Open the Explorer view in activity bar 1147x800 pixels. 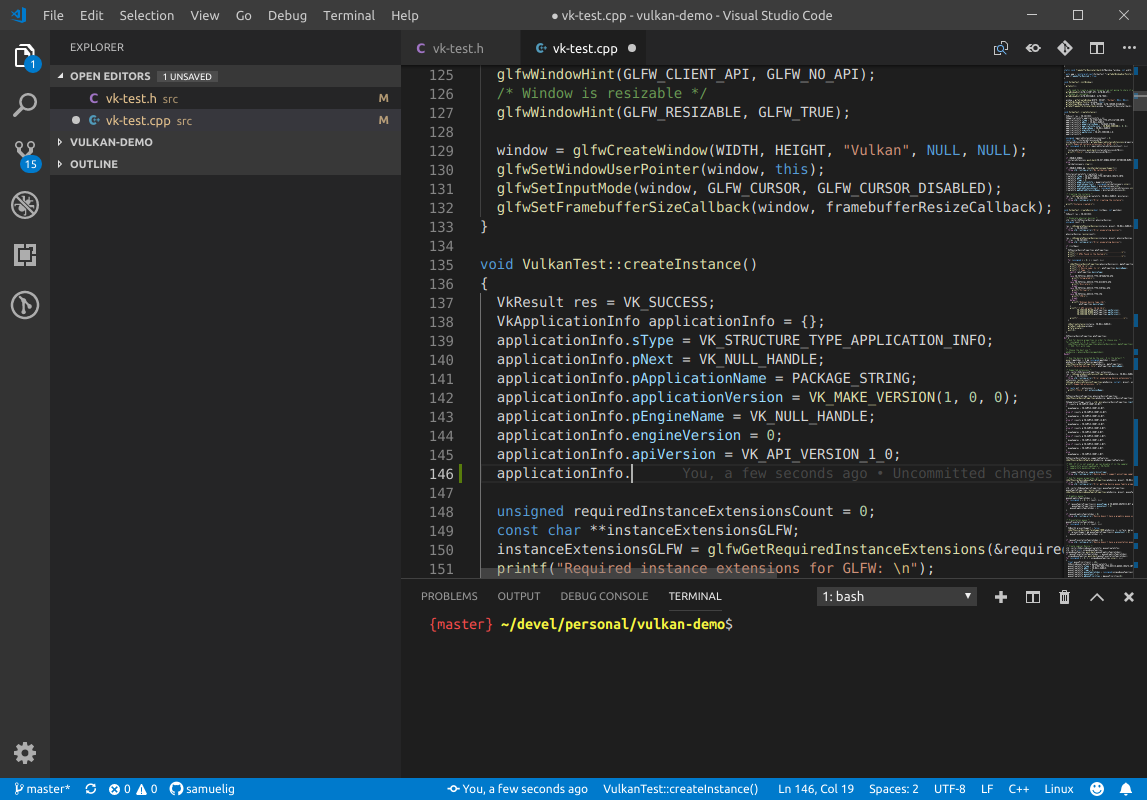25,56
